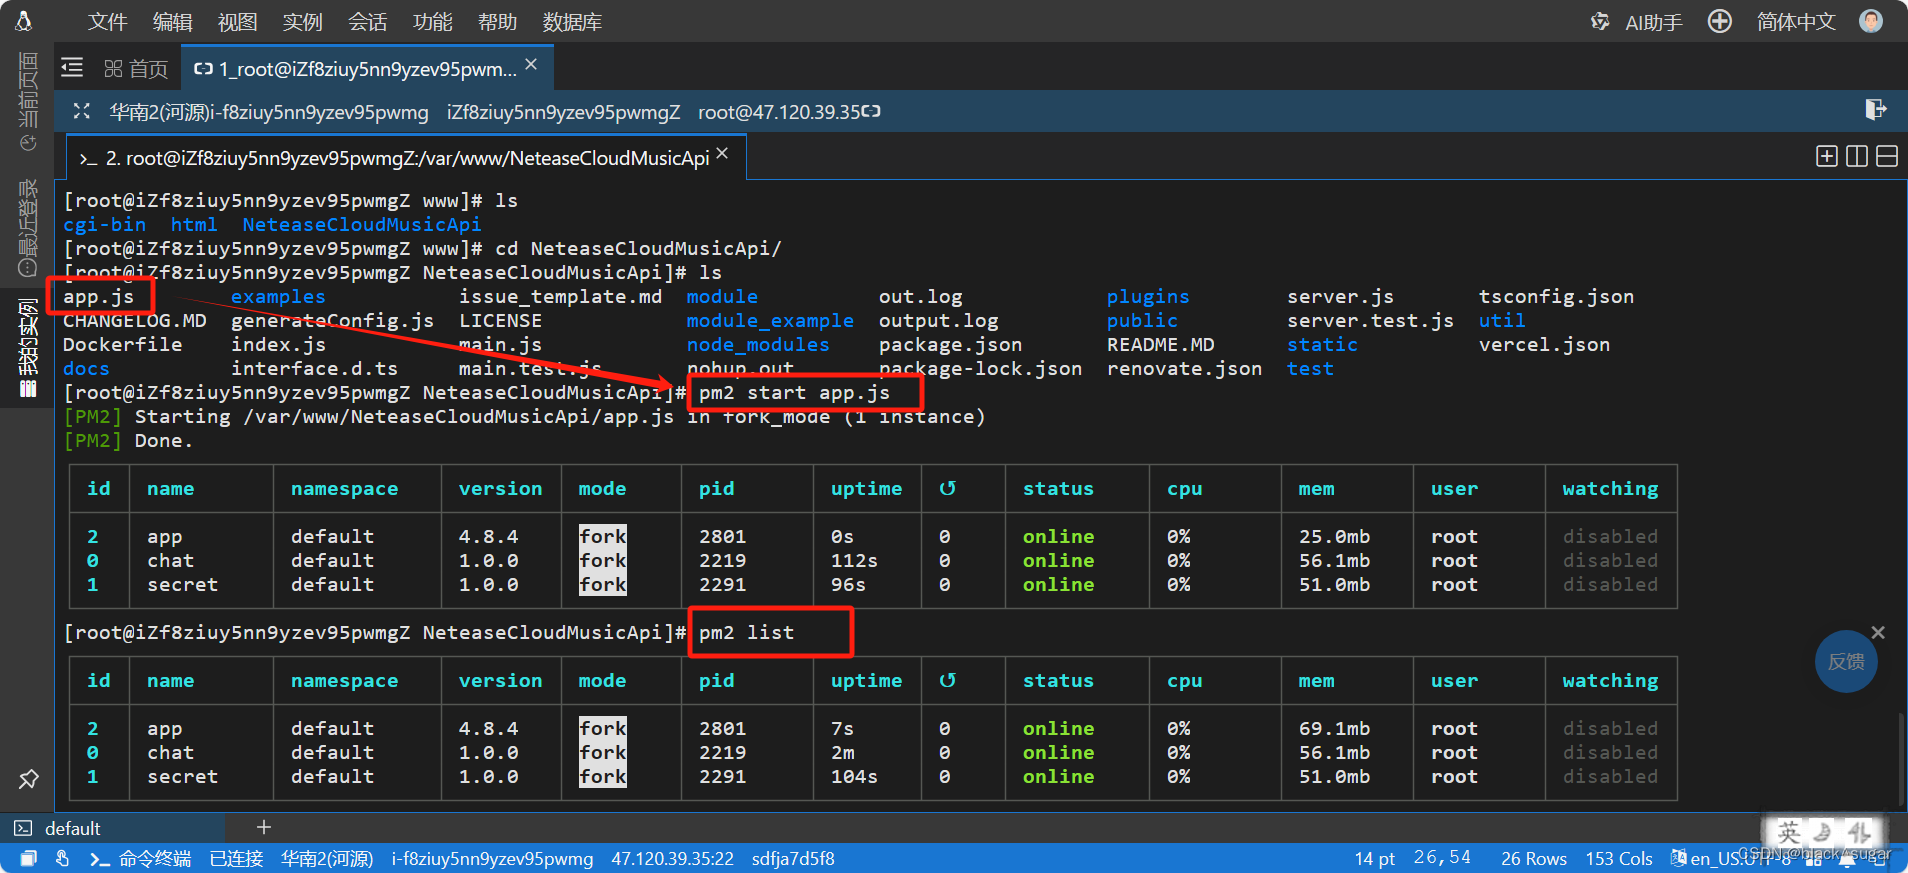The height and width of the screenshot is (873, 1908).
Task: Click the en_US.UTF-8 encoding selector
Action: pos(1730,858)
